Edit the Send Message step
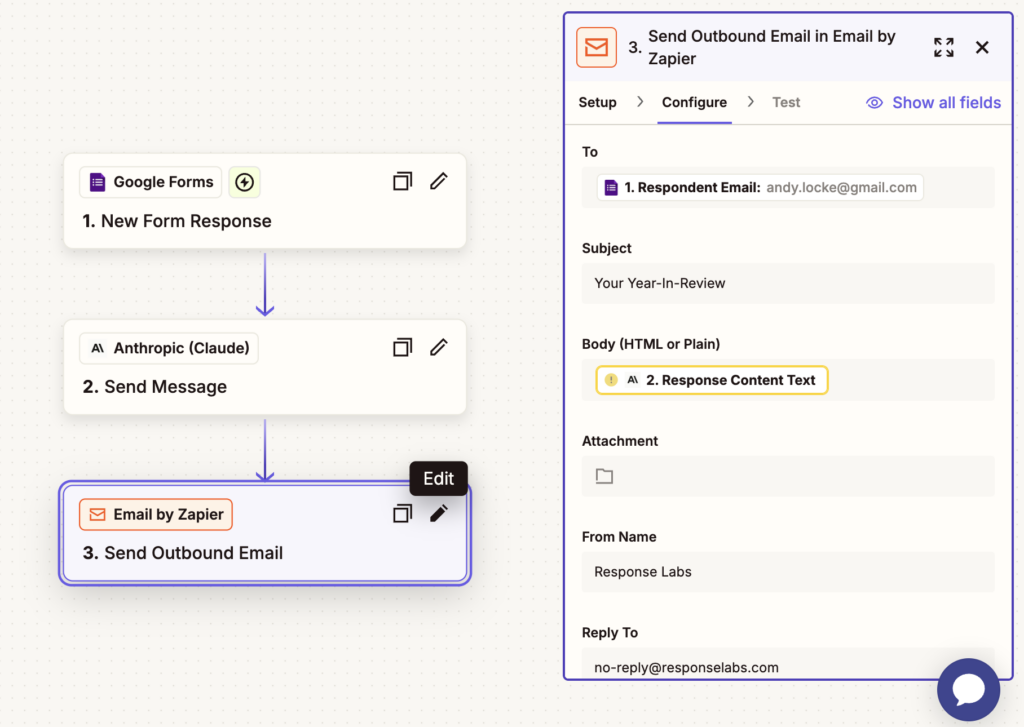This screenshot has height=727, width=1024. click(x=439, y=347)
